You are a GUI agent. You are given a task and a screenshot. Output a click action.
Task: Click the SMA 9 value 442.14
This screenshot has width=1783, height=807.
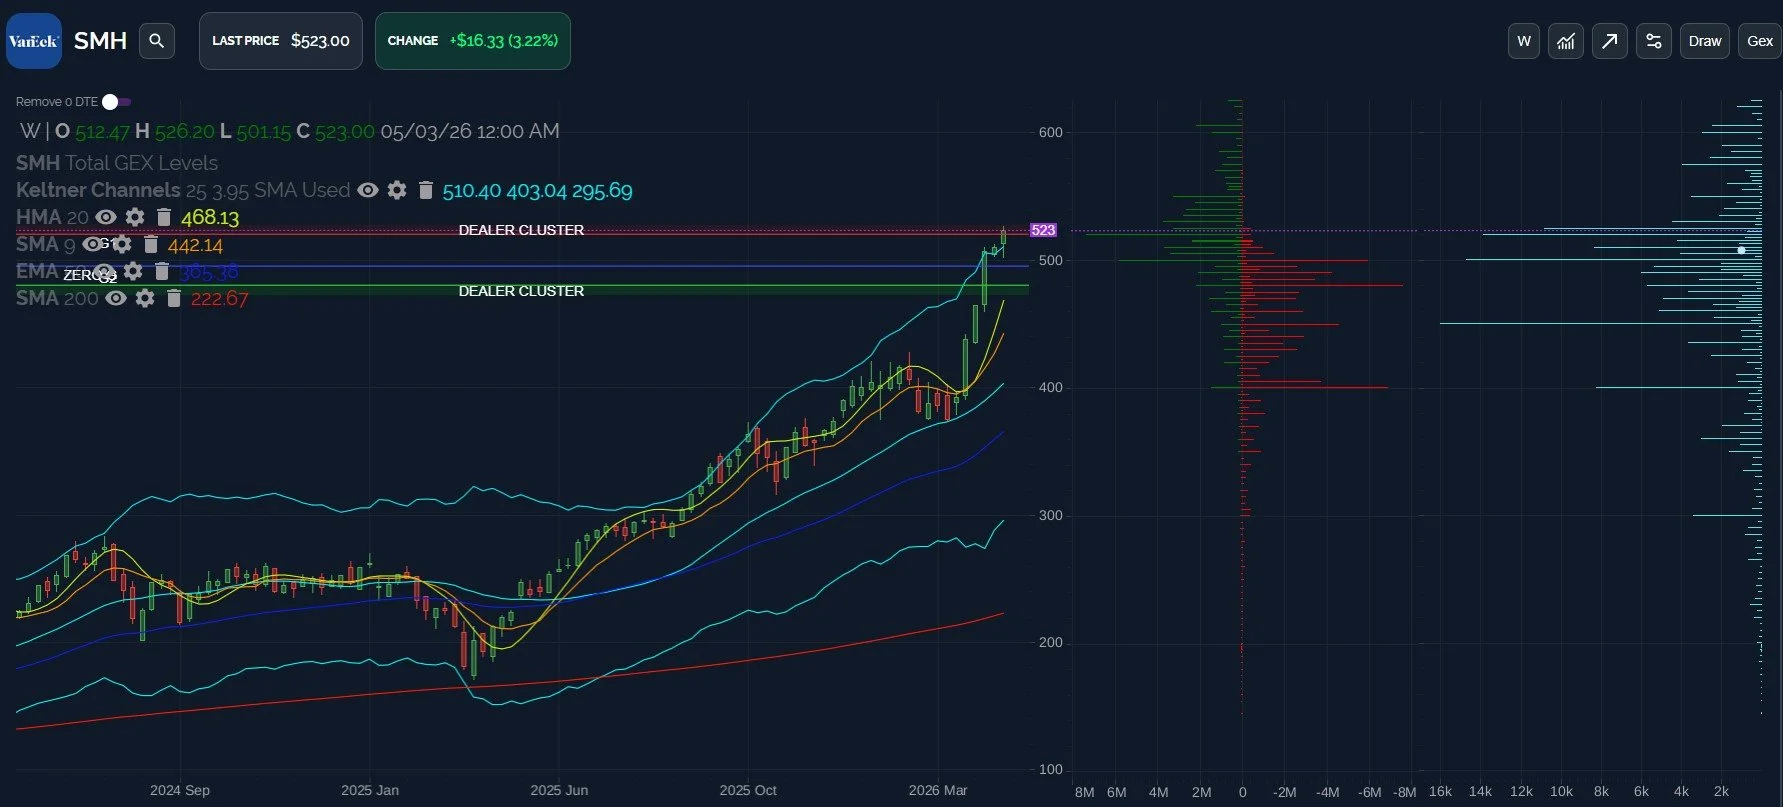click(195, 245)
